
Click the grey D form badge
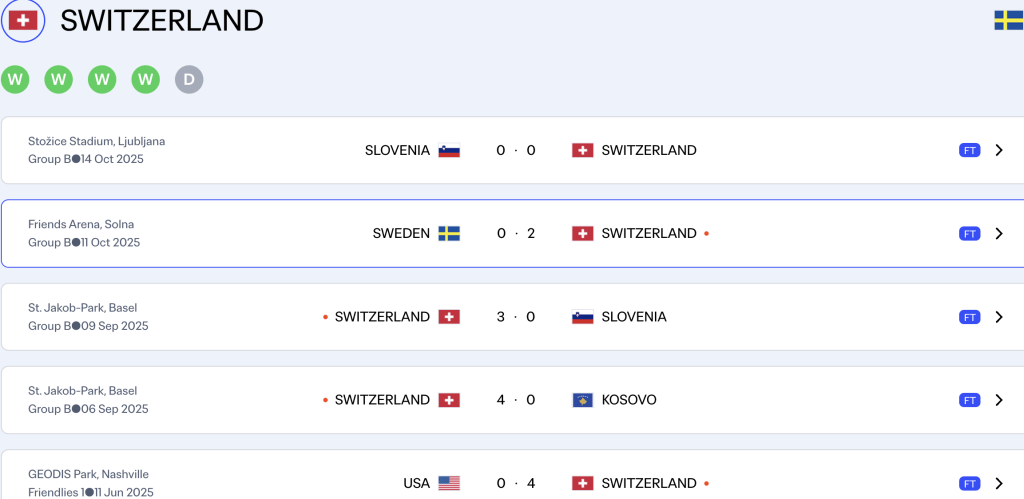click(x=189, y=79)
